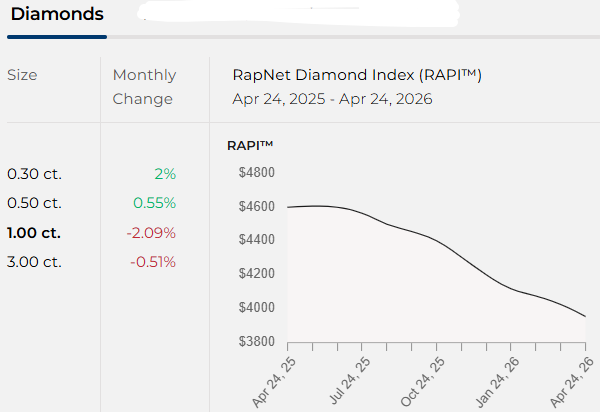Open the Diamonds tab
This screenshot has height=412, width=600.
(x=57, y=14)
